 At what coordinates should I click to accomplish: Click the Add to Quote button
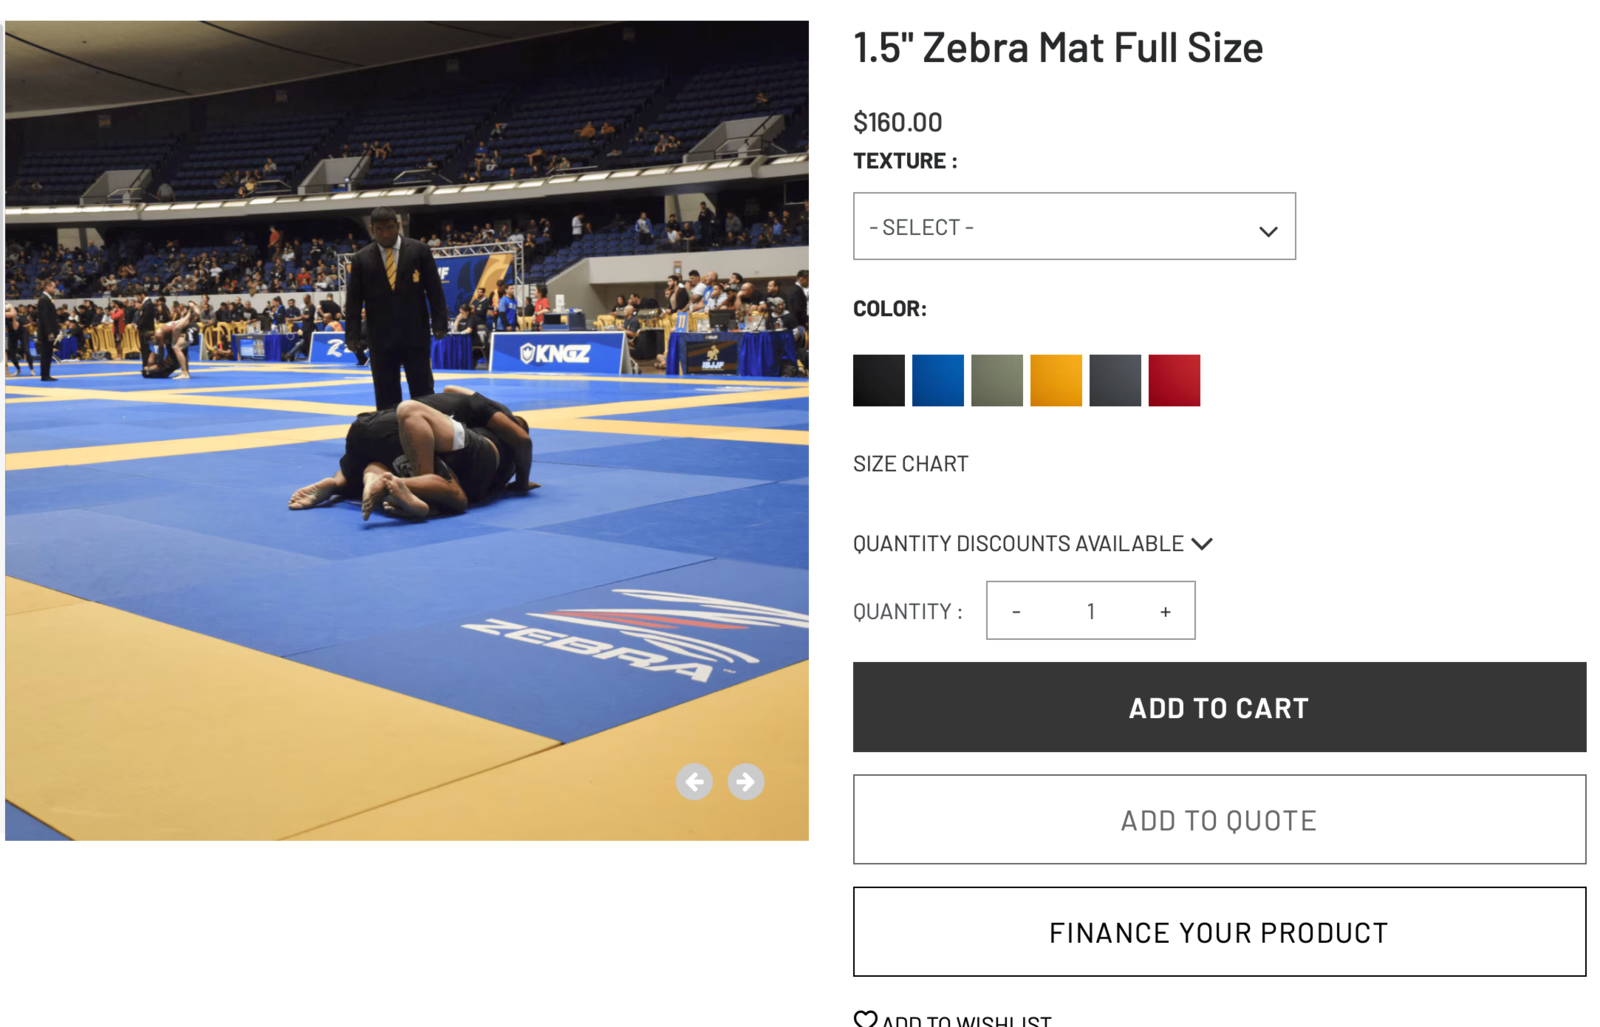[1219, 820]
